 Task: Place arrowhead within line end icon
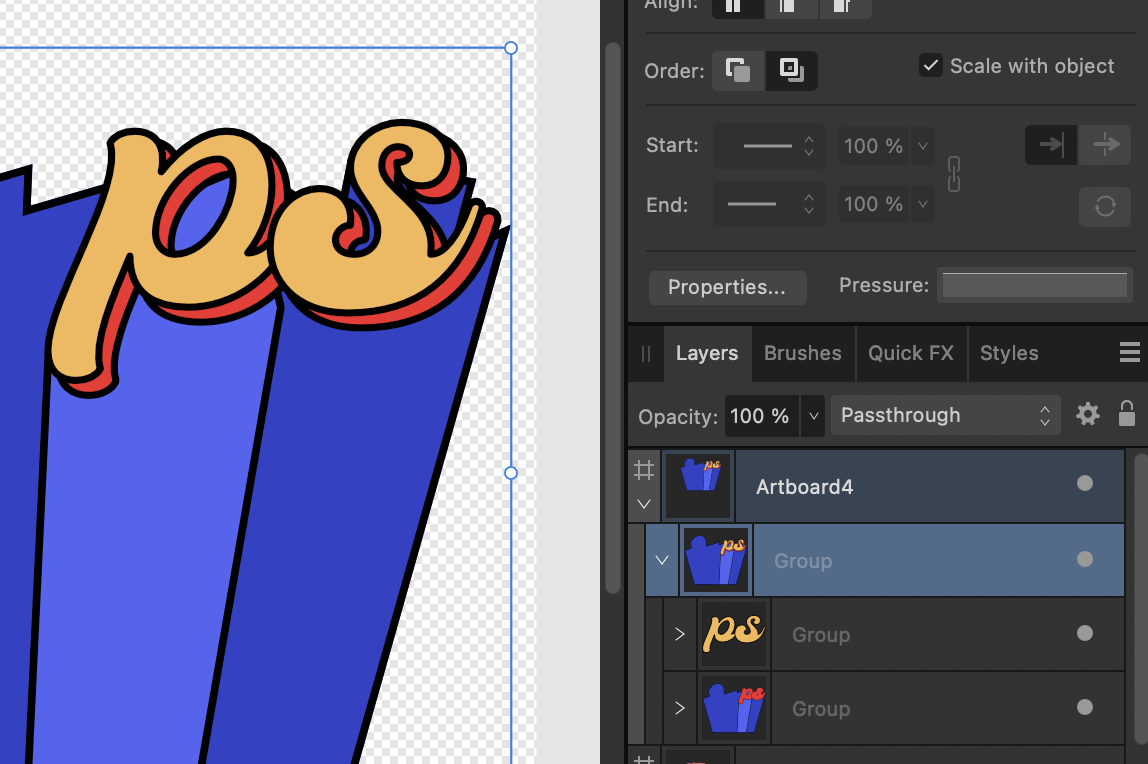coord(1051,144)
